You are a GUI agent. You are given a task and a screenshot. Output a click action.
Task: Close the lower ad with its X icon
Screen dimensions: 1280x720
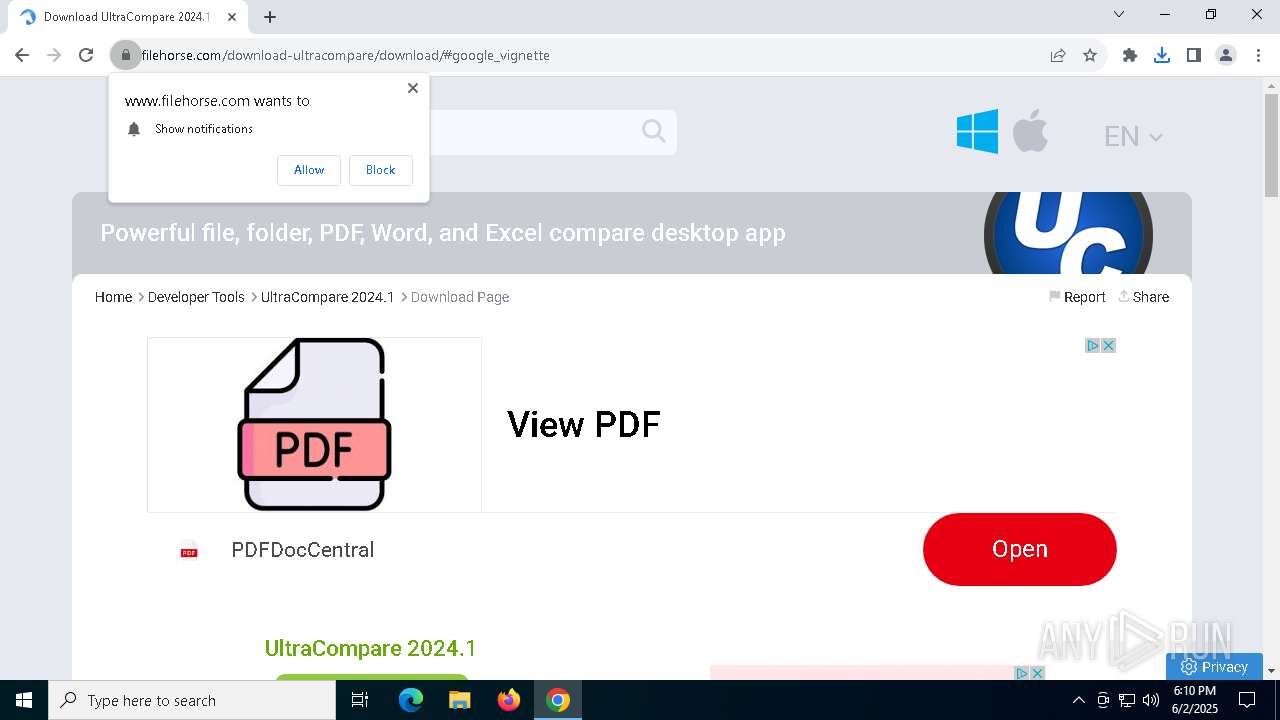tap(1037, 673)
